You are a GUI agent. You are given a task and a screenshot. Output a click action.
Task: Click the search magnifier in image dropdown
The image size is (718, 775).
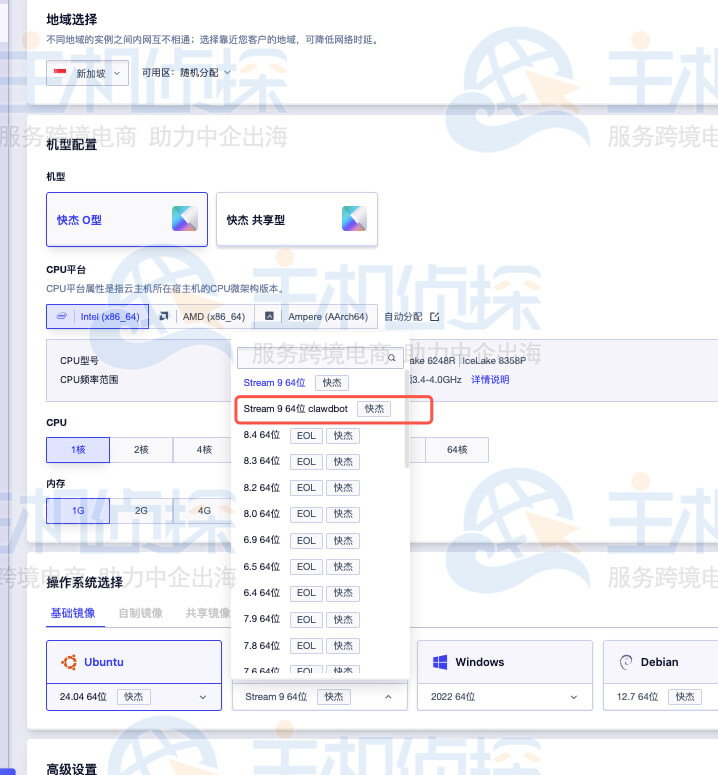[x=392, y=357]
